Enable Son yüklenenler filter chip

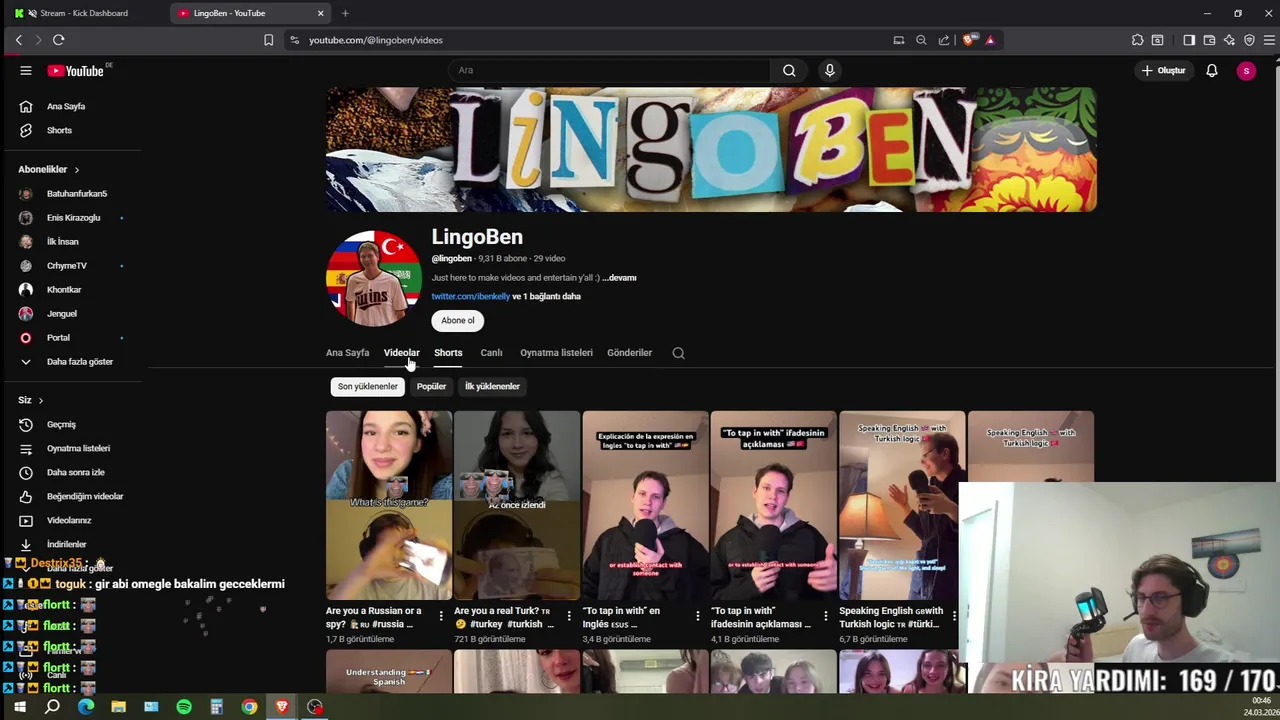368,386
